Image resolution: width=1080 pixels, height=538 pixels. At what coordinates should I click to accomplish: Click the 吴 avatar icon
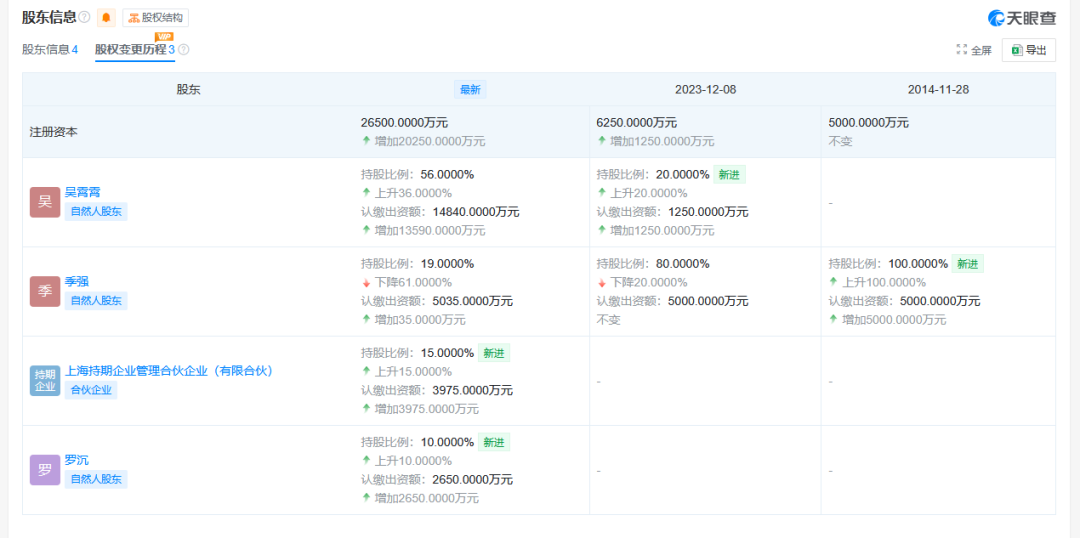coord(45,202)
